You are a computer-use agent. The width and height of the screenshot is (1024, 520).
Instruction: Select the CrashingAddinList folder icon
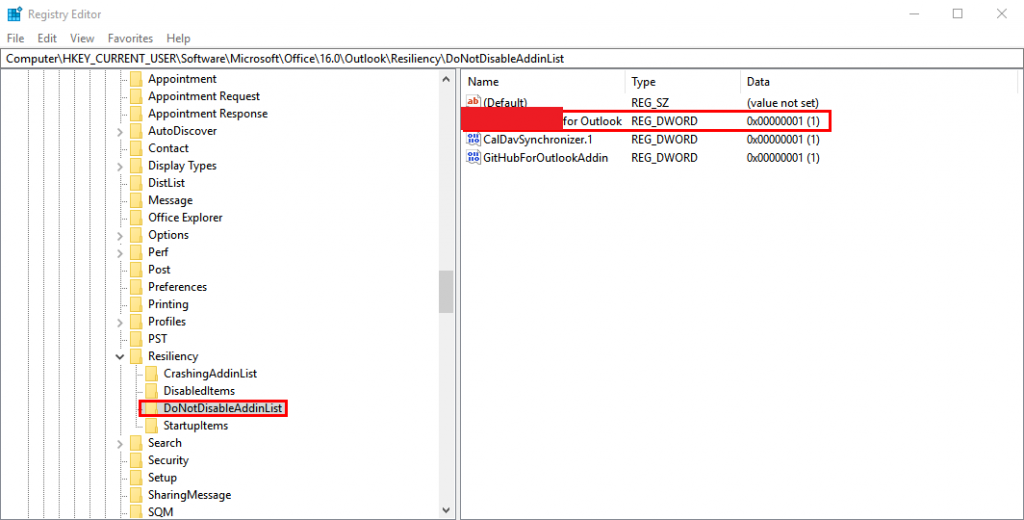(152, 374)
